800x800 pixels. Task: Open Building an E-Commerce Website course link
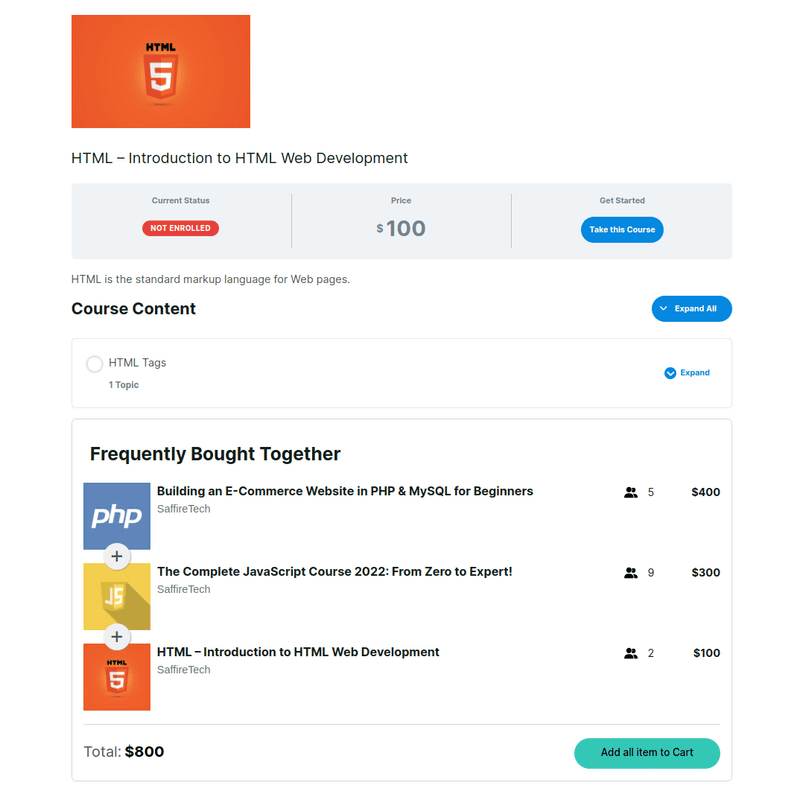344,491
